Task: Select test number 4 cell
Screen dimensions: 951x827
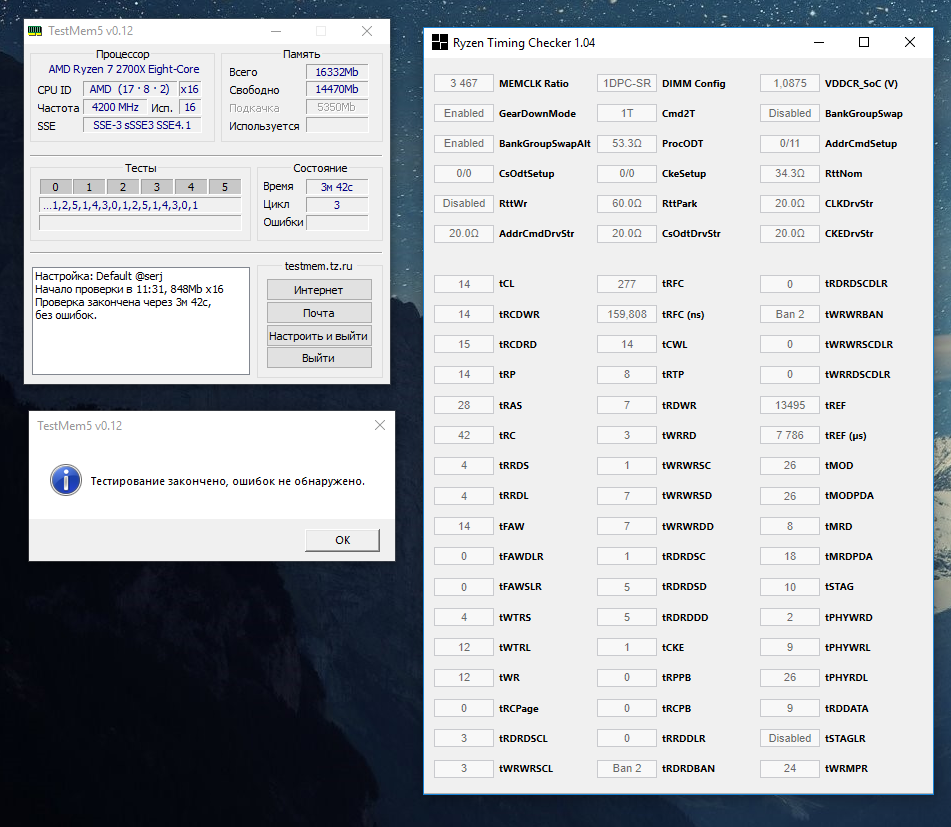Action: pyautogui.click(x=191, y=187)
